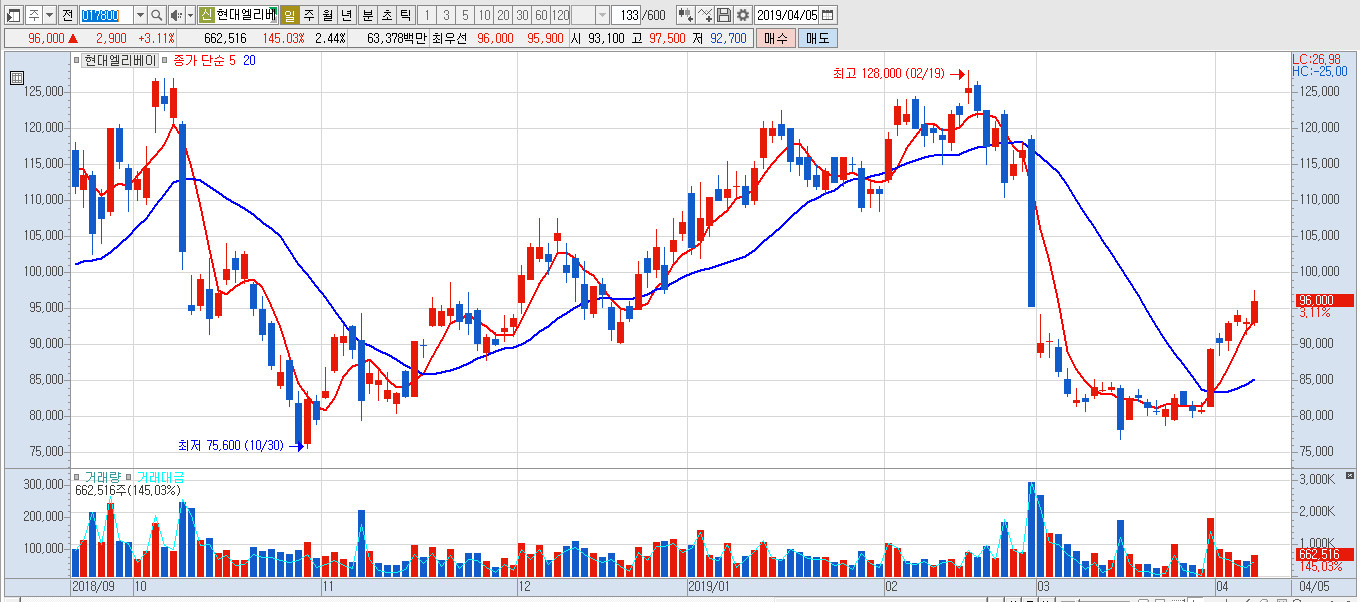Click the stock code field 017800
1360x602 pixels.
(x=105, y=15)
